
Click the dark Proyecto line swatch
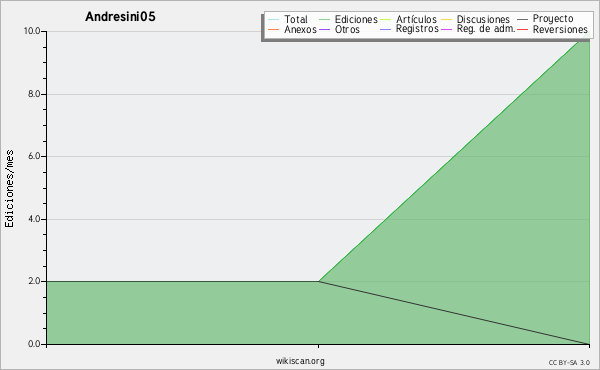(x=523, y=19)
